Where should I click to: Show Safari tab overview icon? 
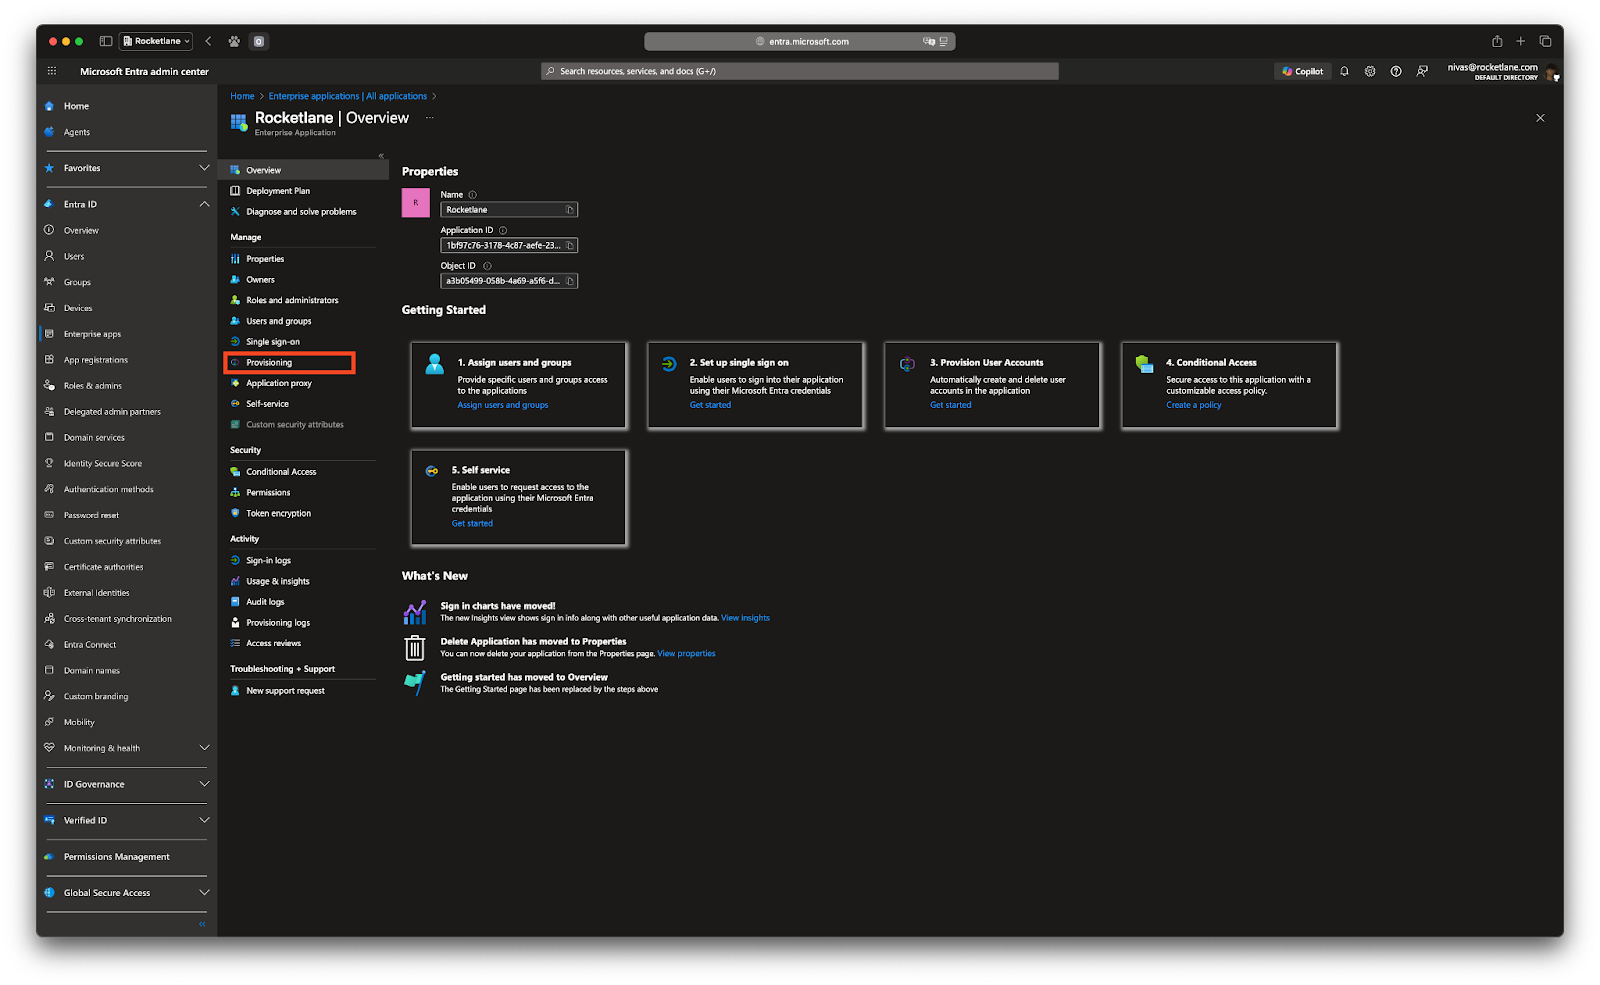point(1545,41)
